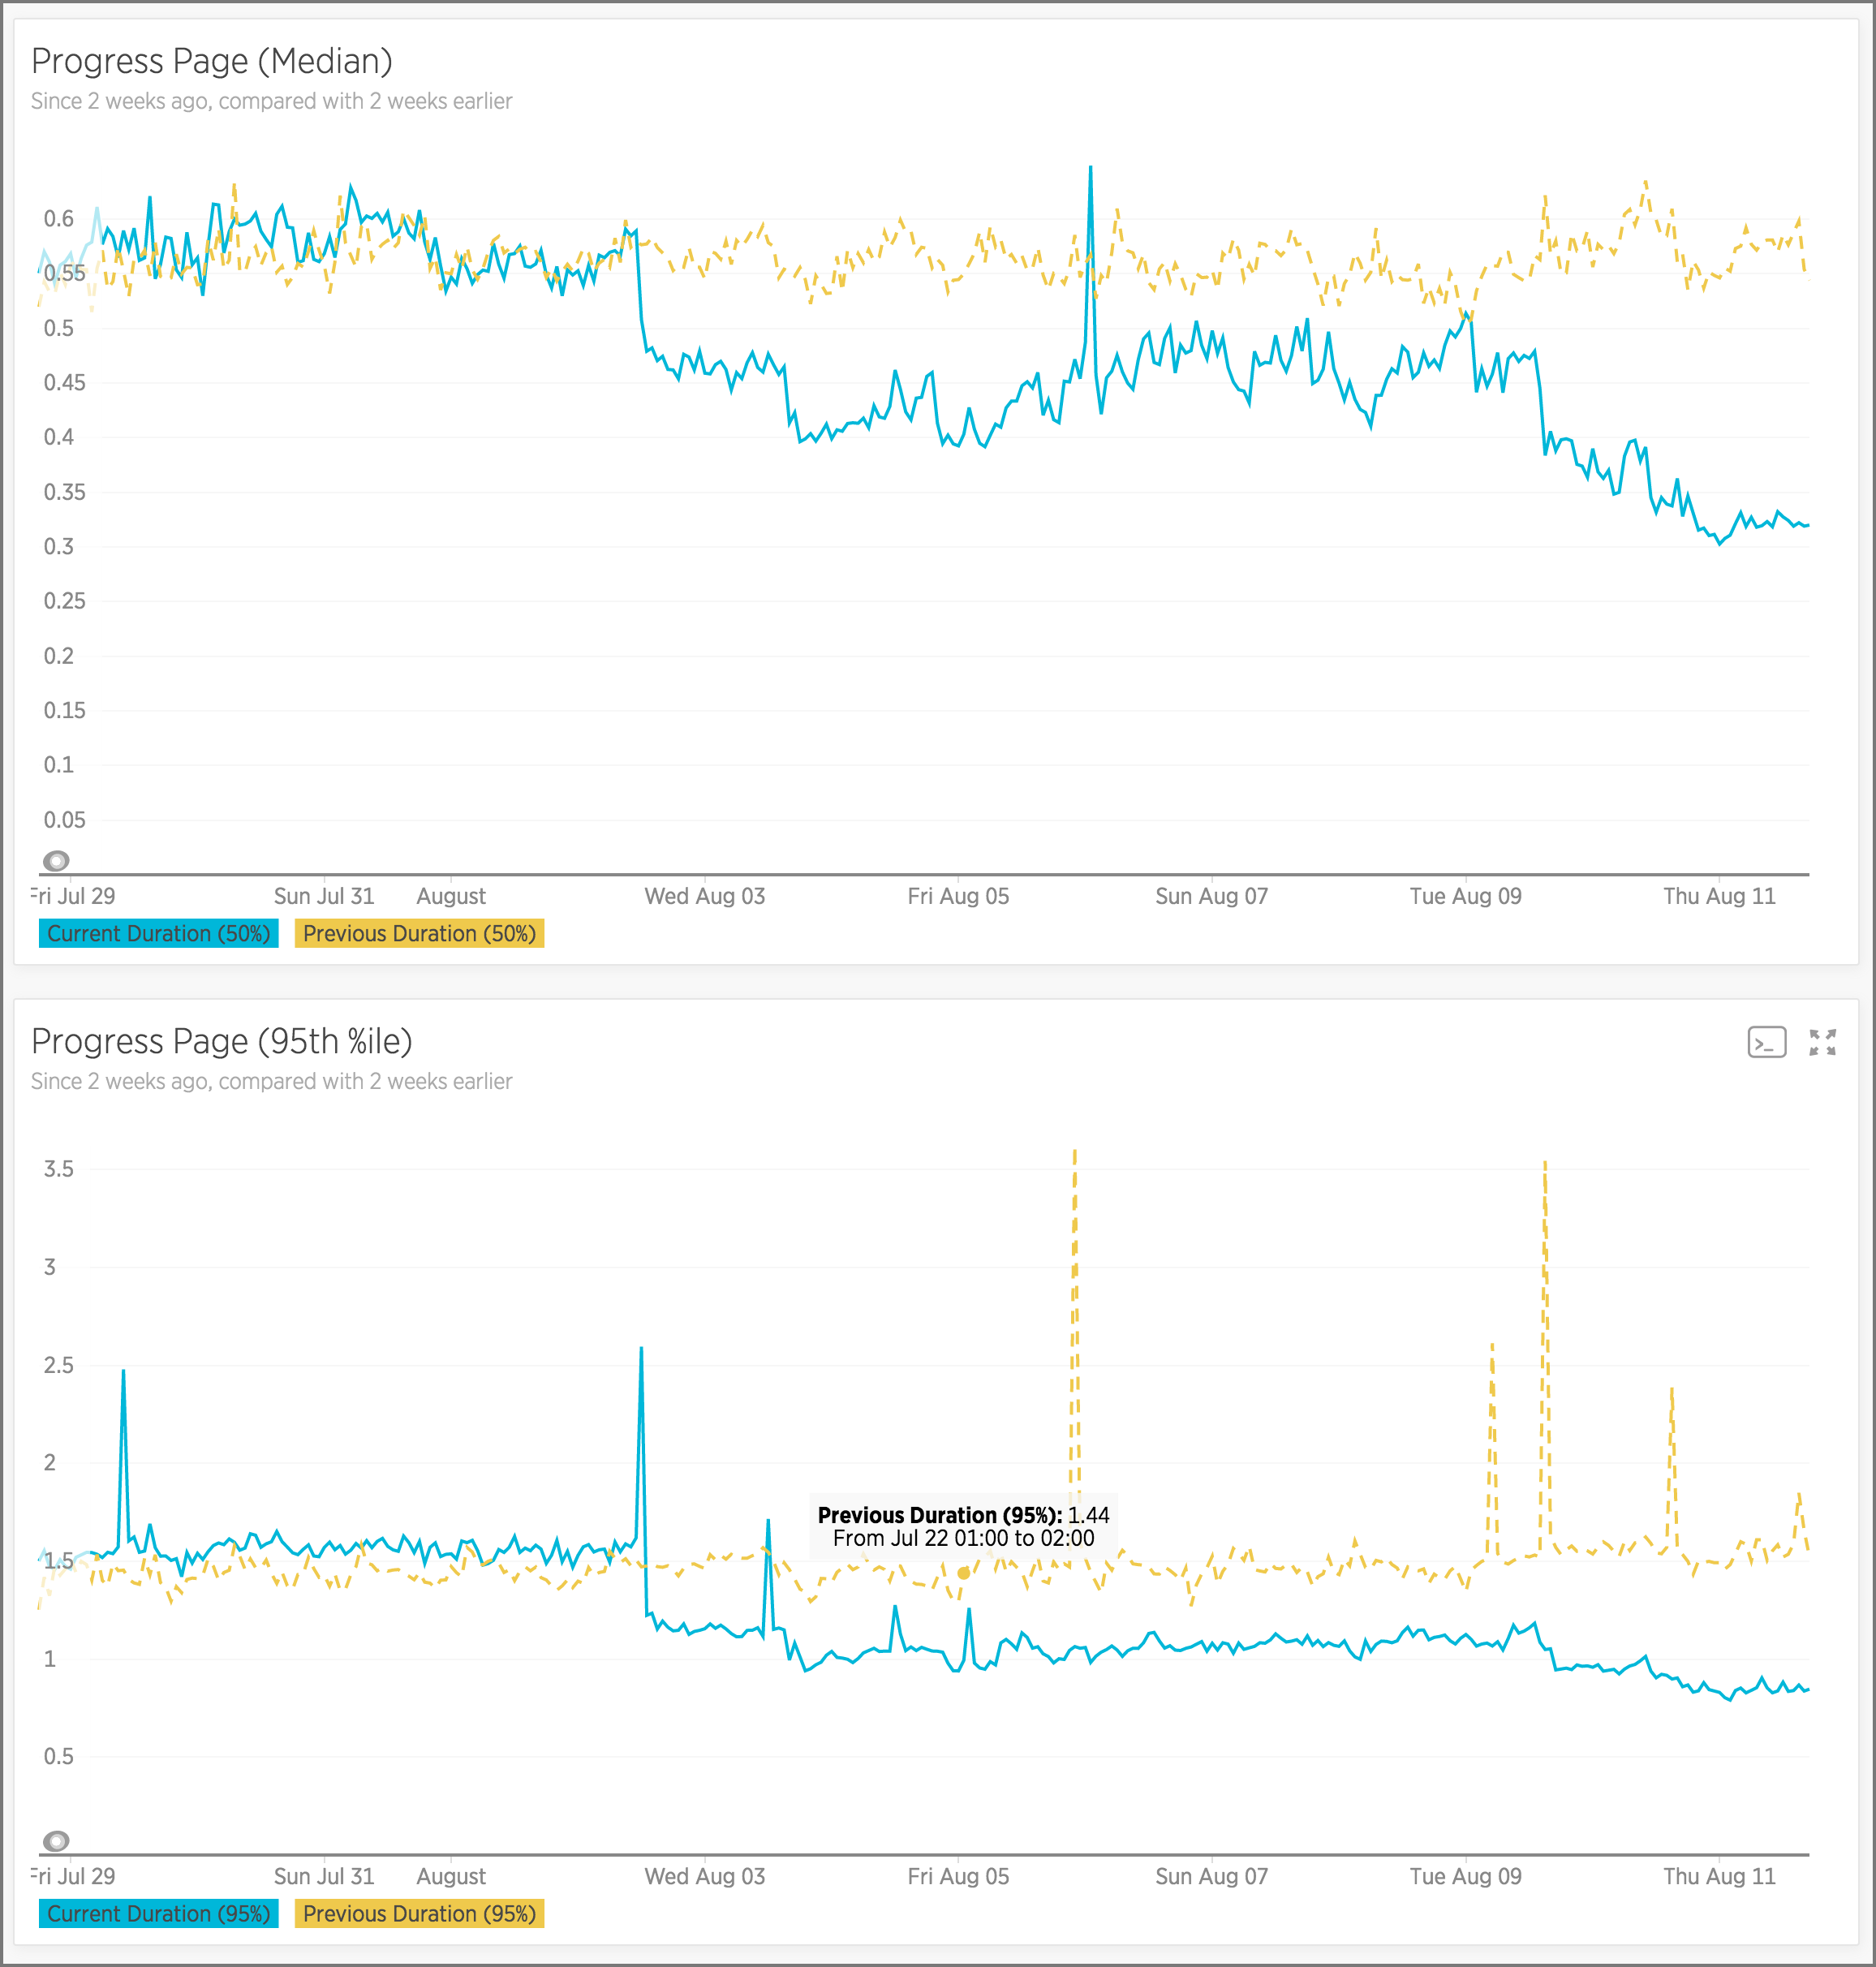Hide the Previous Duration (95%) series via legend
This screenshot has height=1967, width=1876.
[x=419, y=1913]
